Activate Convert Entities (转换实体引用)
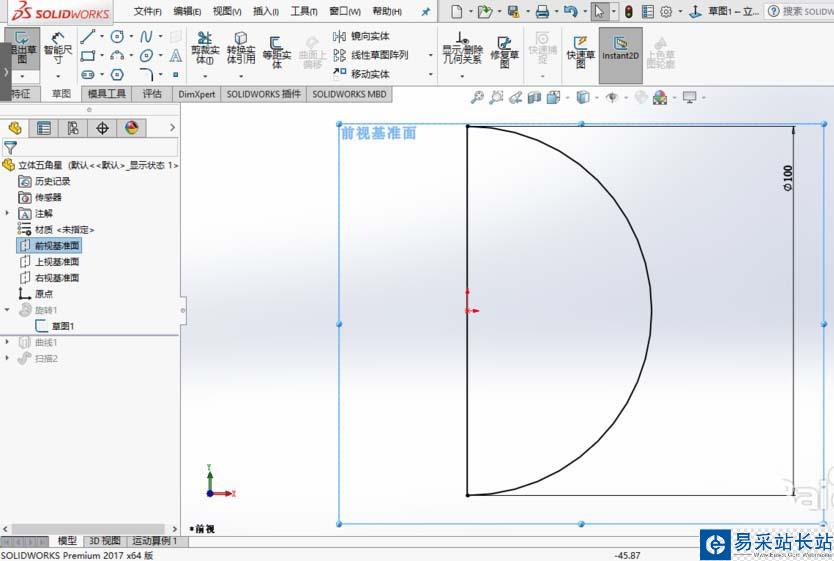The height and width of the screenshot is (561, 834). pyautogui.click(x=240, y=48)
